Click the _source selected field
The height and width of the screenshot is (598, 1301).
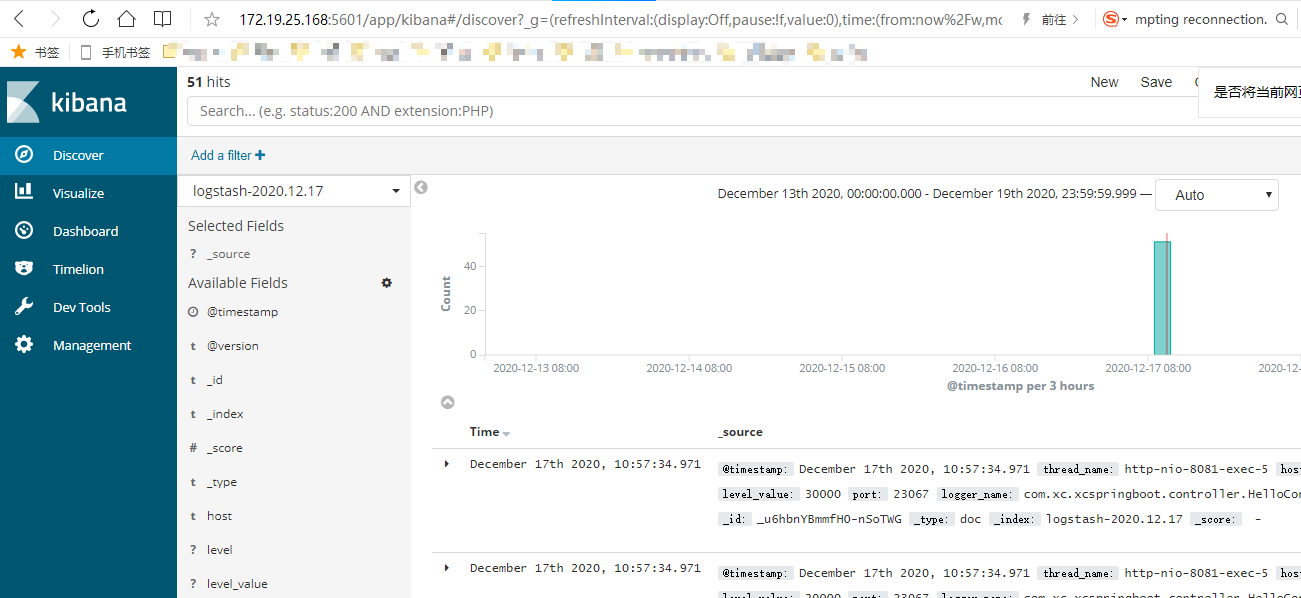(228, 254)
